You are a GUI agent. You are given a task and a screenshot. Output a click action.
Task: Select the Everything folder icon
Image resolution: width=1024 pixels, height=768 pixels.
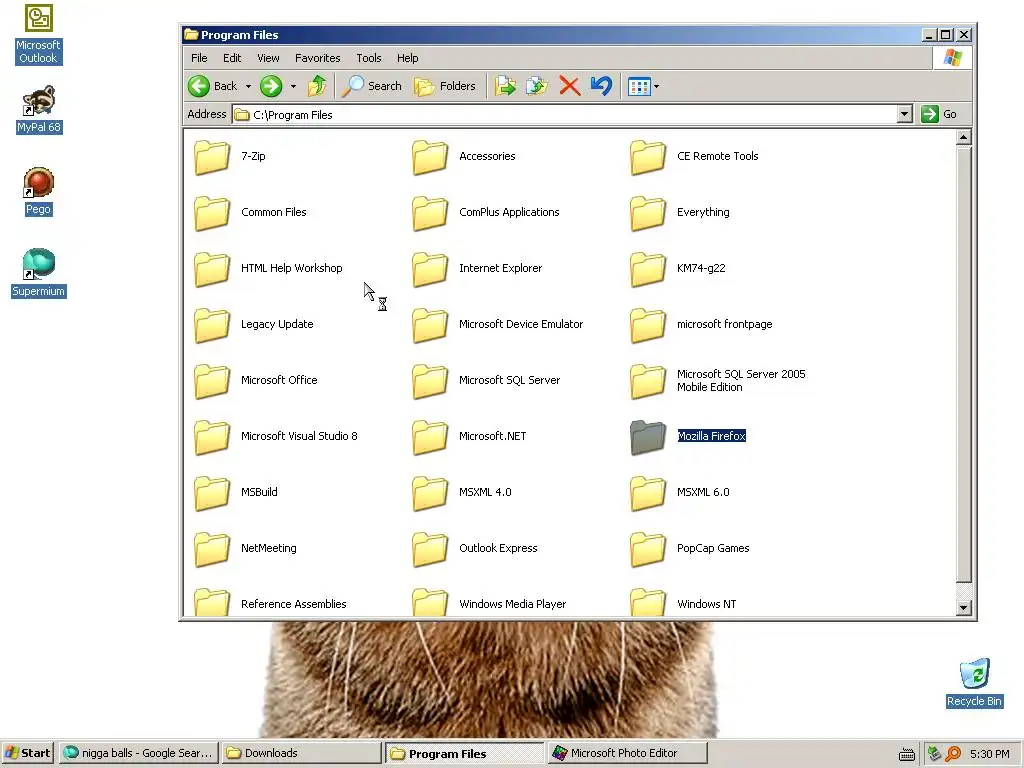coord(648,213)
